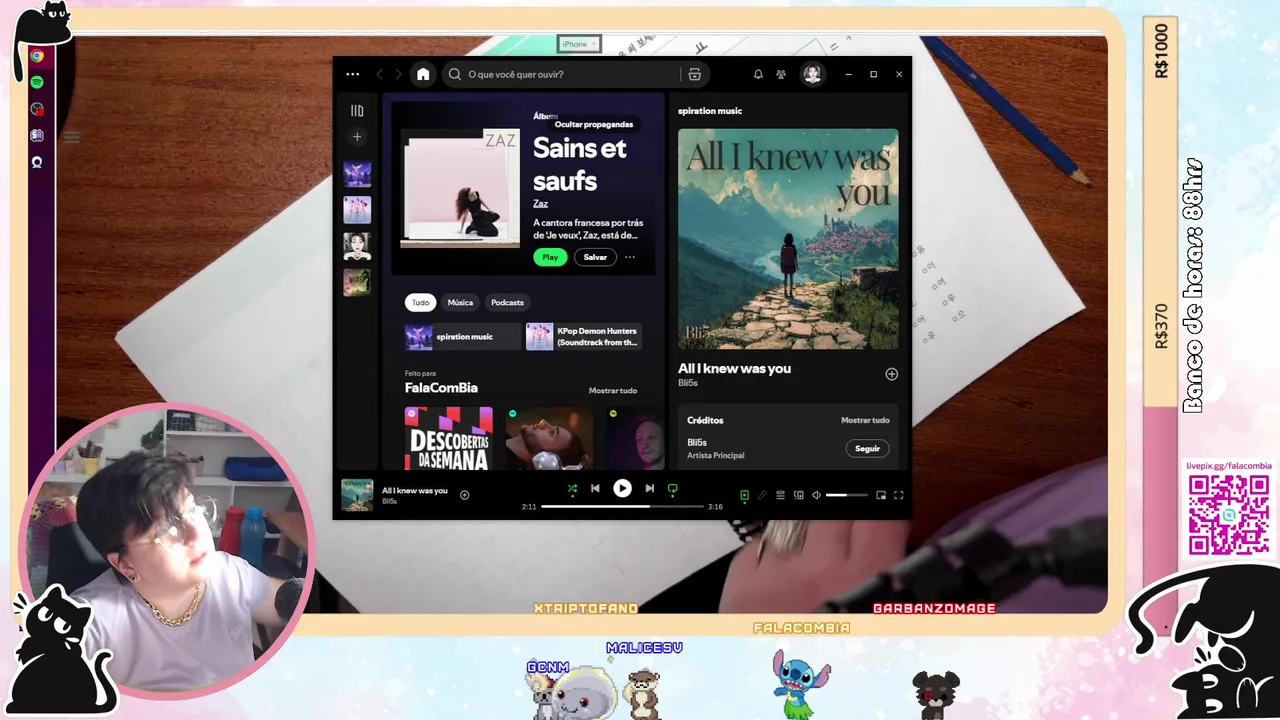Open the 'Sains et saufs' album title
Screen dimensions: 1280x720
pos(580,164)
